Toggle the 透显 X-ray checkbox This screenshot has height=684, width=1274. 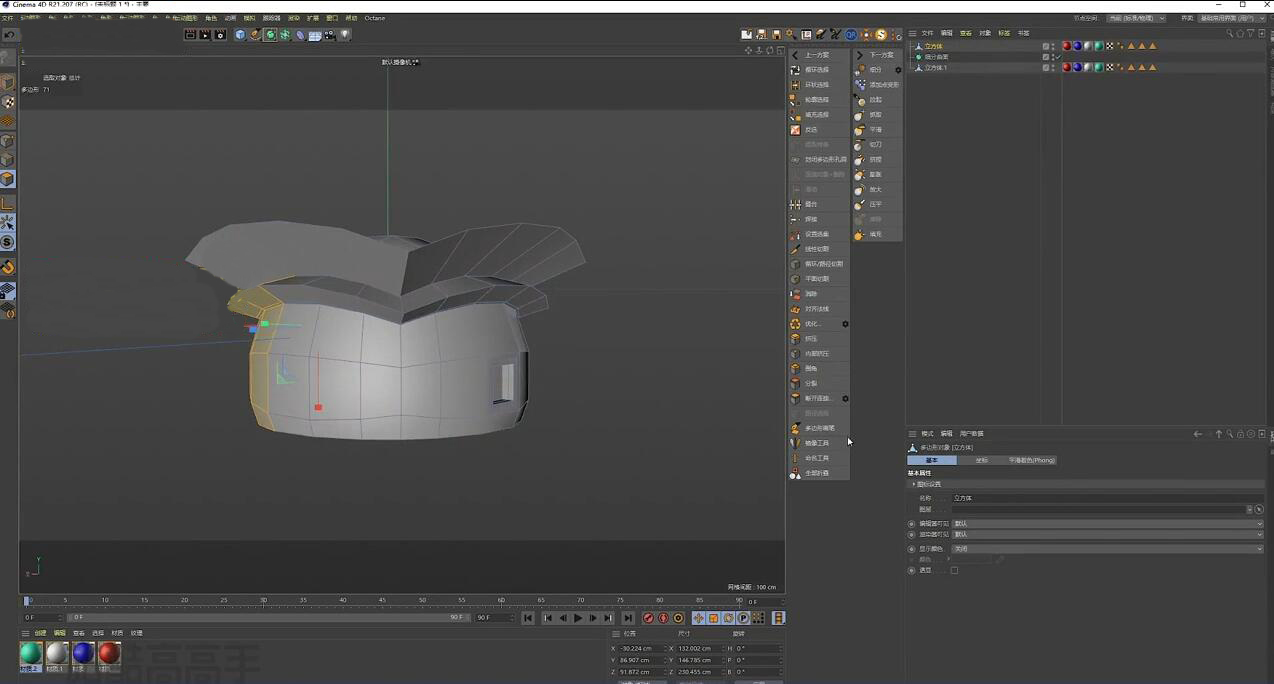coord(954,570)
